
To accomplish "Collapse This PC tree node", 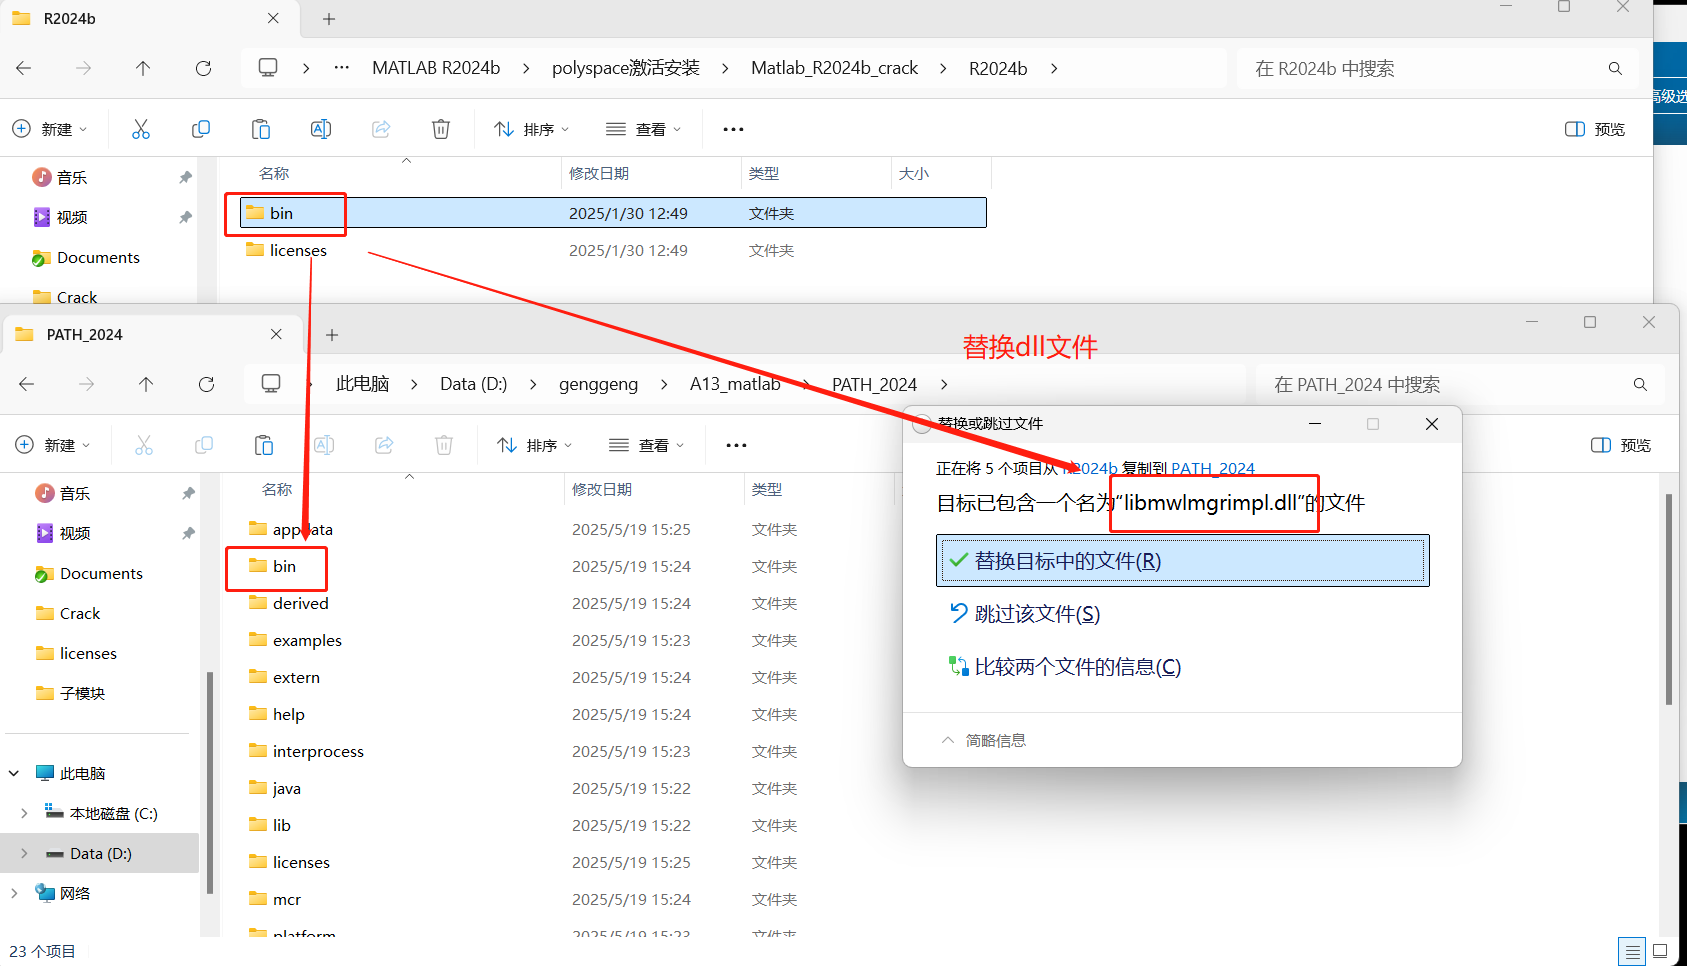I will [14, 773].
